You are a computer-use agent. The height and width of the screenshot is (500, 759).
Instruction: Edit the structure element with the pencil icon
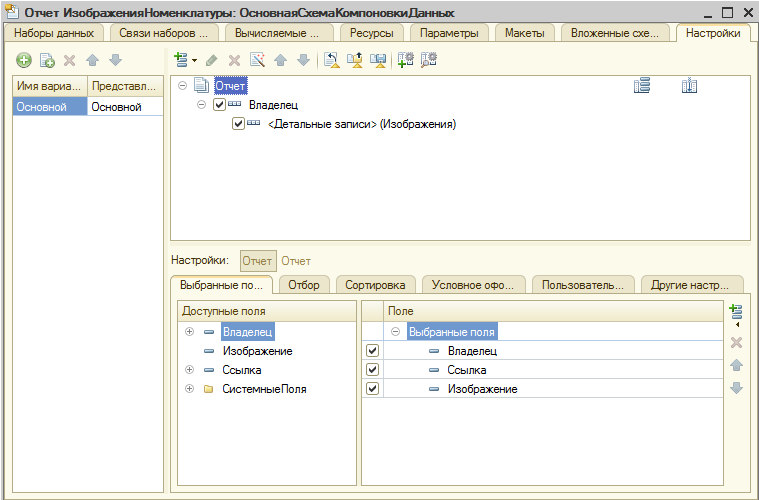pos(212,60)
